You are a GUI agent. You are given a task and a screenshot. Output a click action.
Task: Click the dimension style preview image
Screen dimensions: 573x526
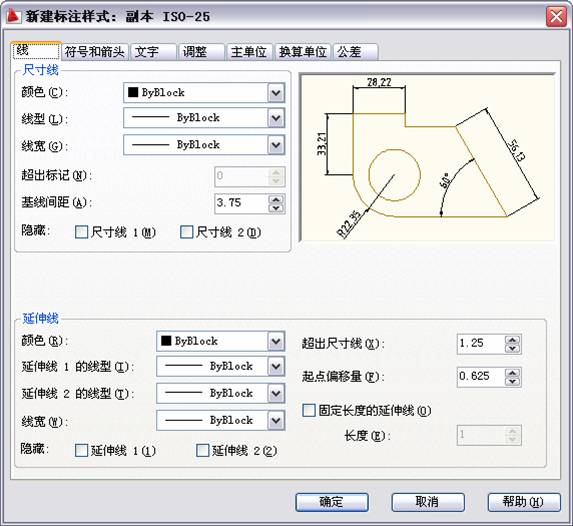427,158
